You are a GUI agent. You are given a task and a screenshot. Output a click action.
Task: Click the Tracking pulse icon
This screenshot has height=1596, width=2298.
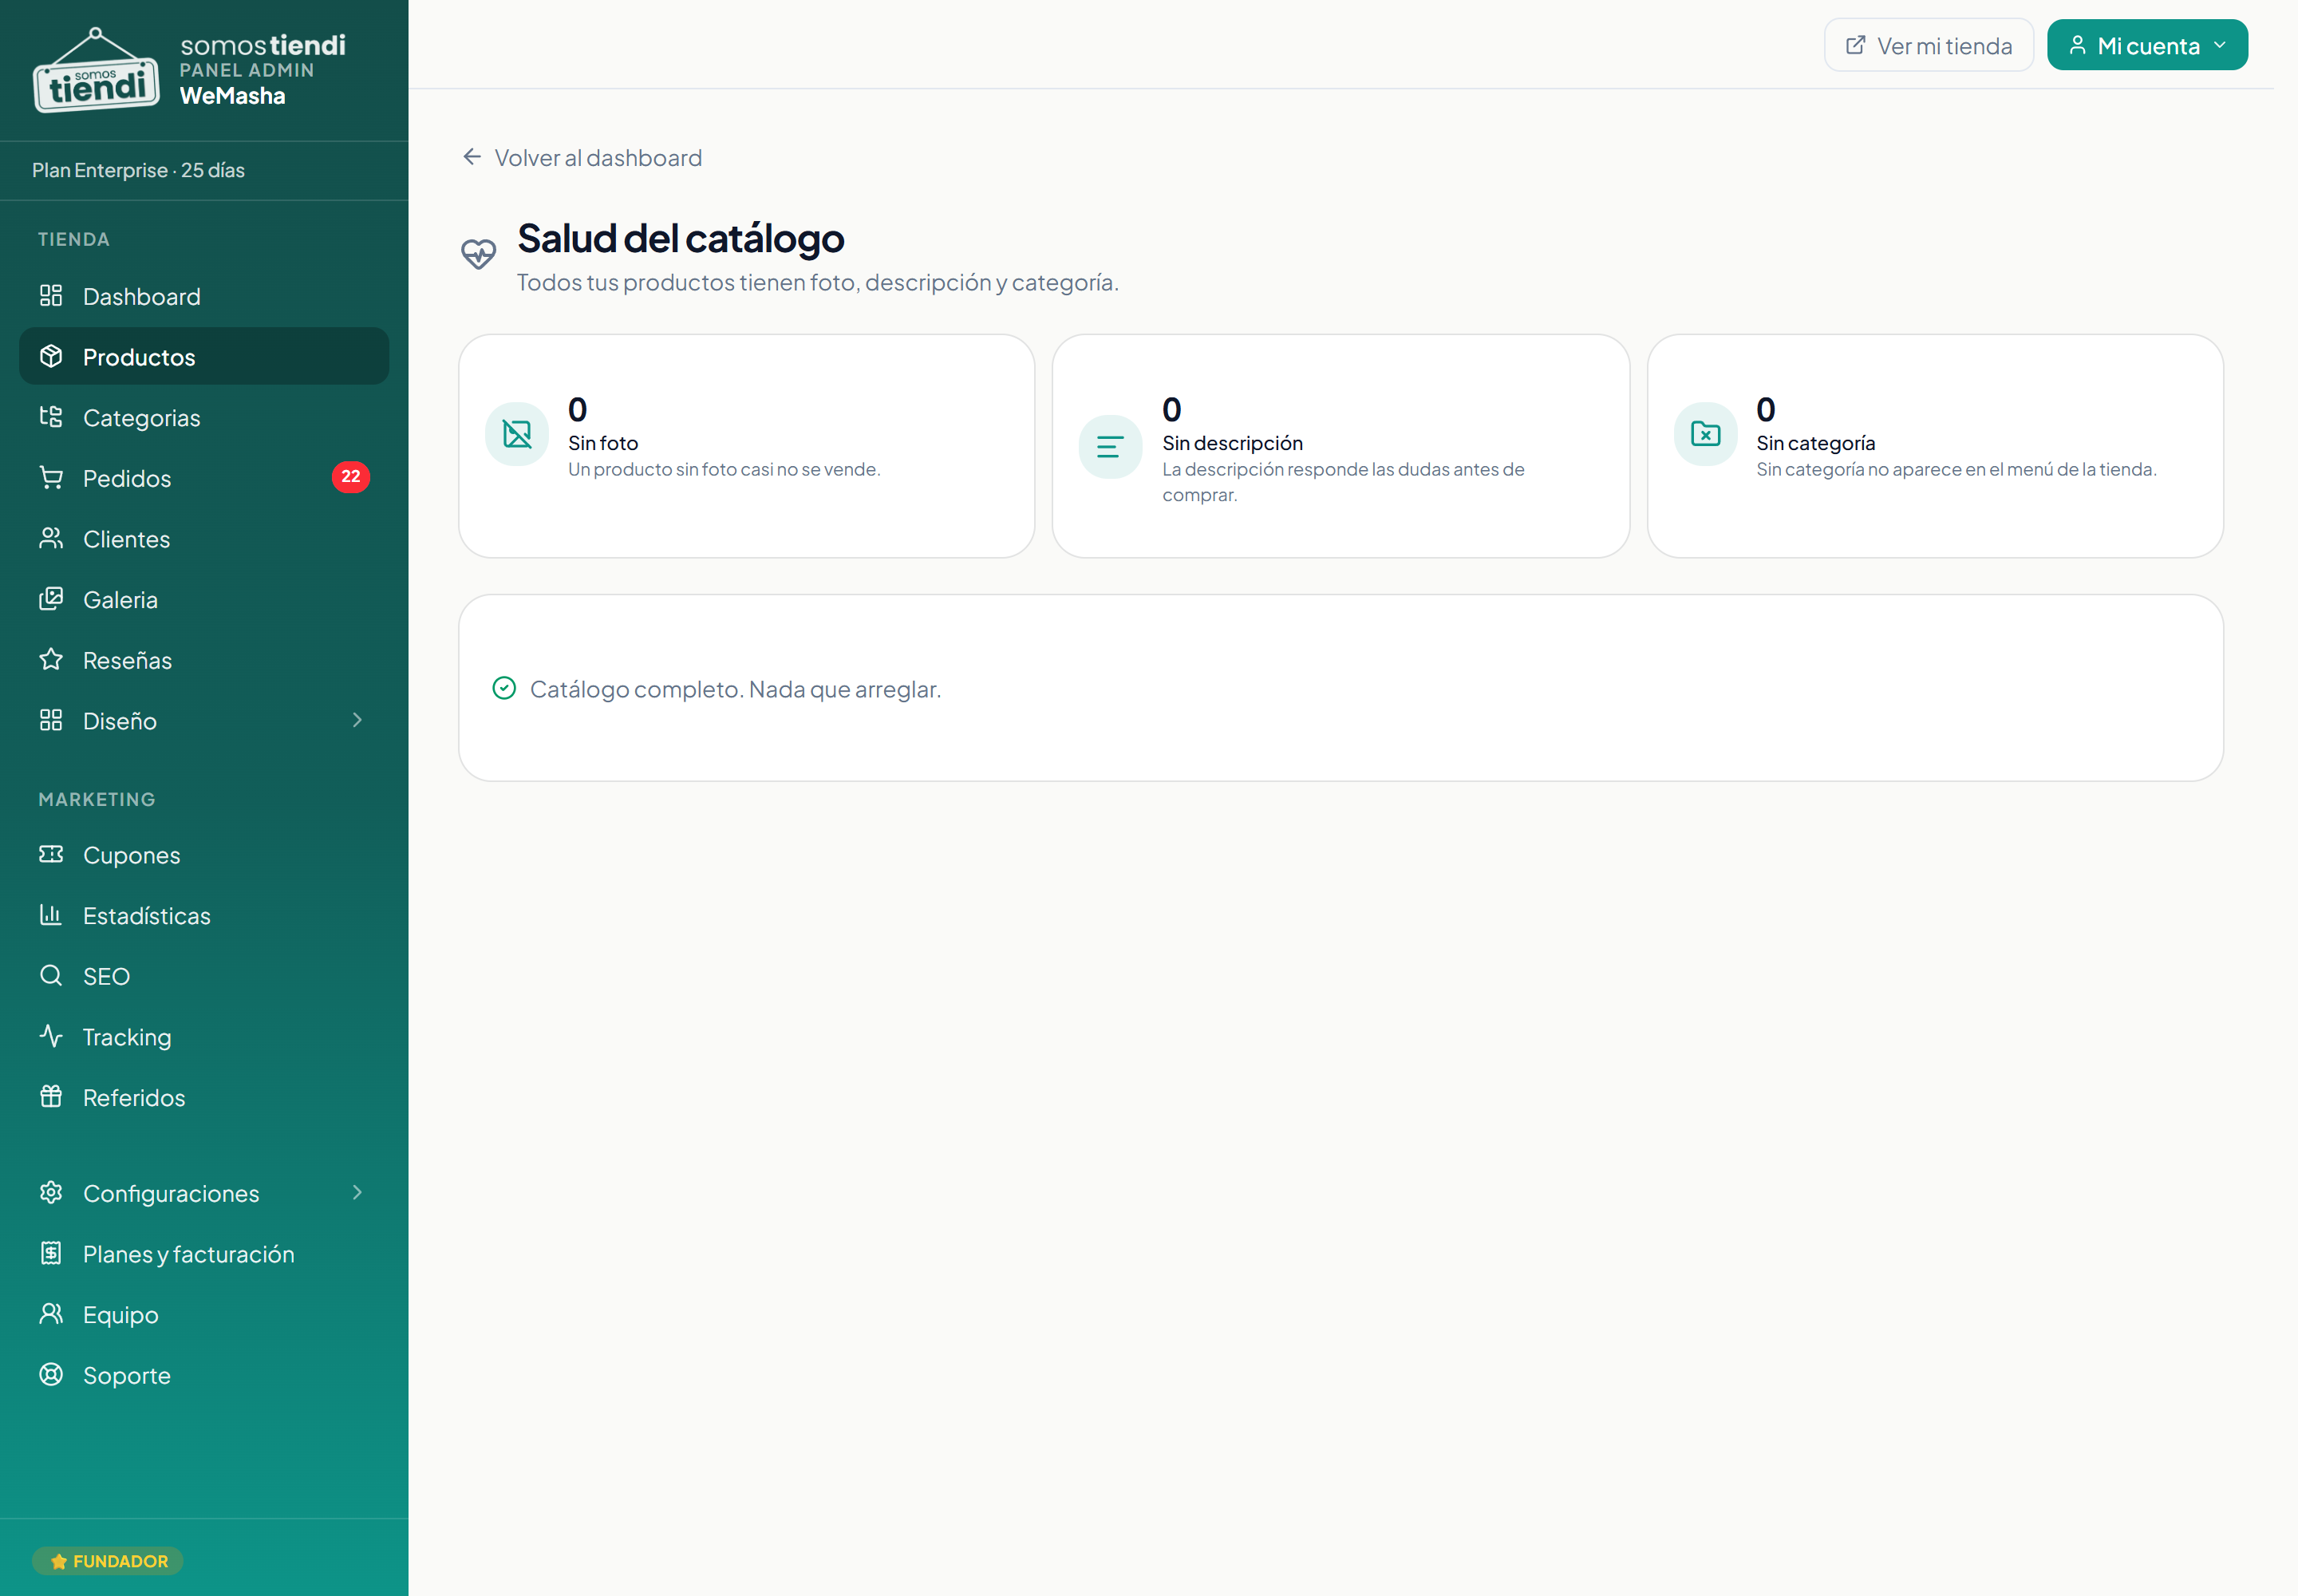click(x=51, y=1036)
